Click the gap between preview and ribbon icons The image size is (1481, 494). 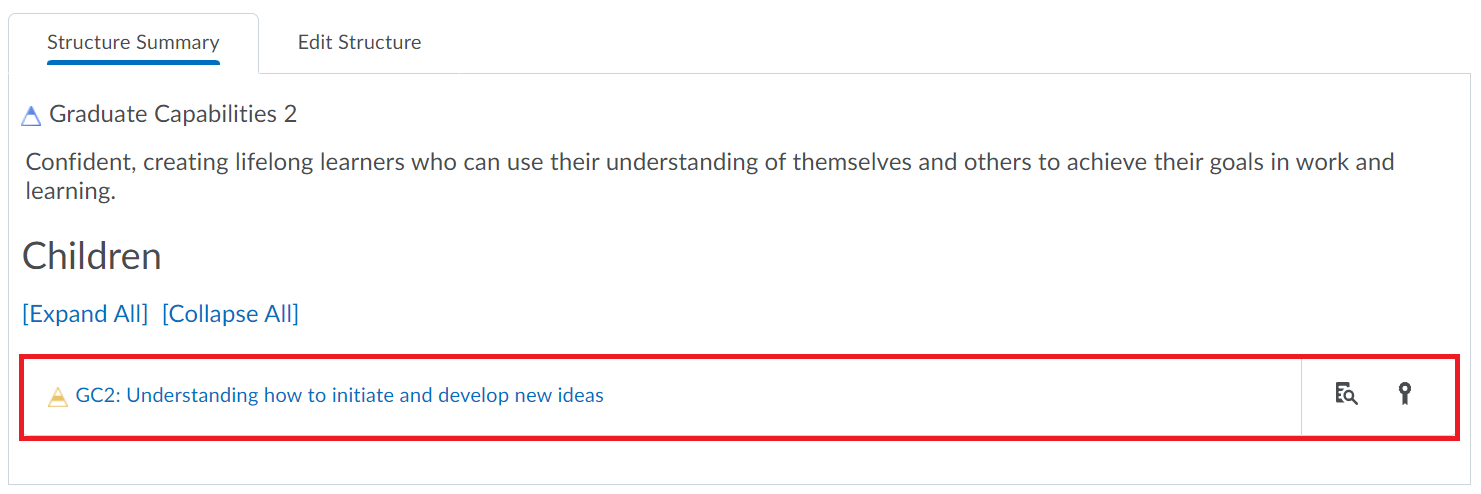[x=1378, y=394]
